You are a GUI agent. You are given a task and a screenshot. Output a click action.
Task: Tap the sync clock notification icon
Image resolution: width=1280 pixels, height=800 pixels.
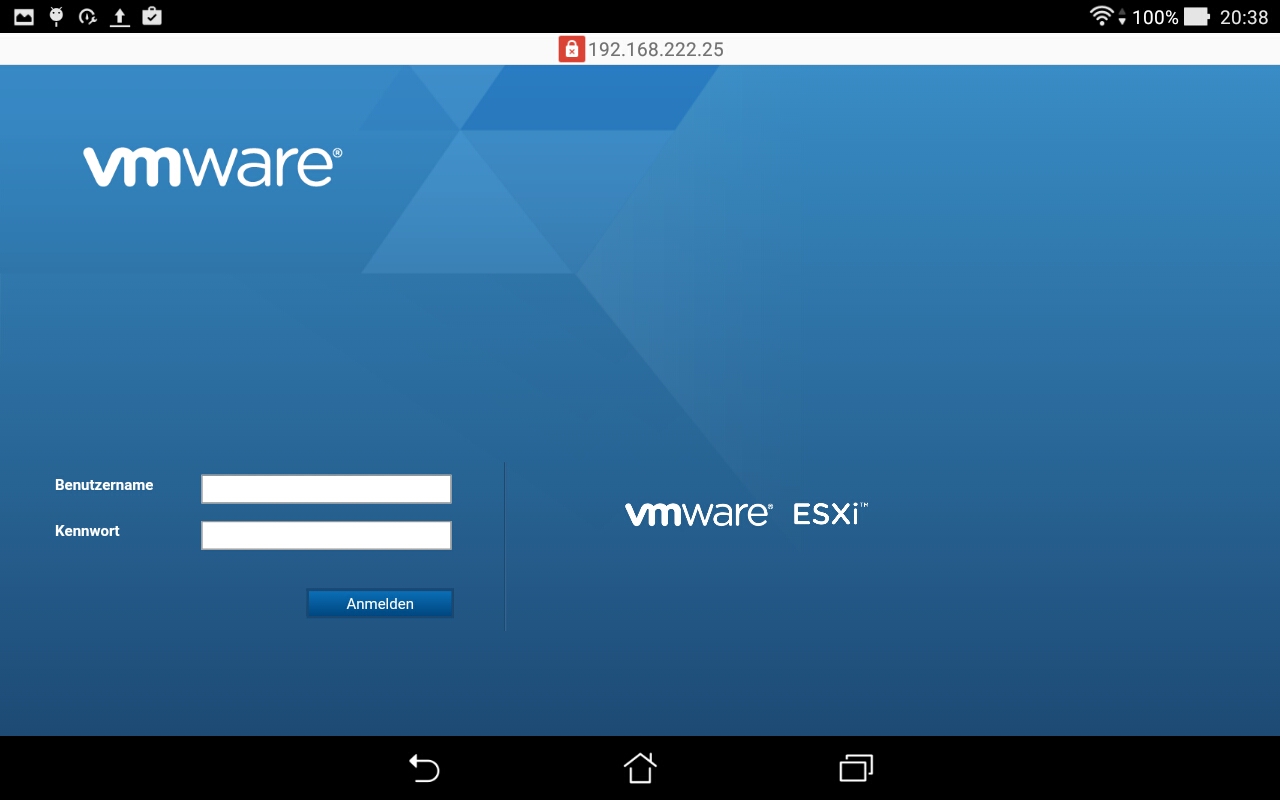coord(88,16)
